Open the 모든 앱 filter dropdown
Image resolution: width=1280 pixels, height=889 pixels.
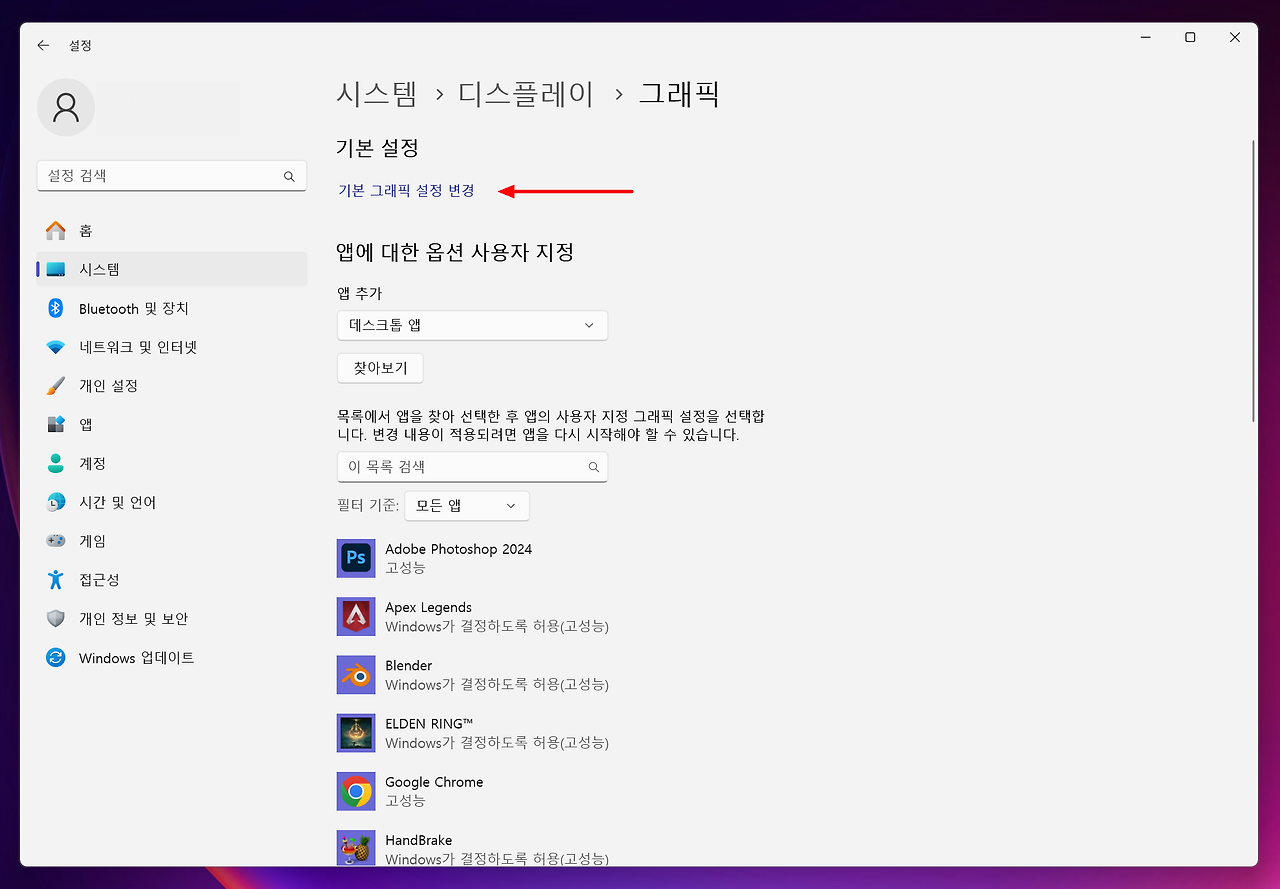pyautogui.click(x=466, y=505)
